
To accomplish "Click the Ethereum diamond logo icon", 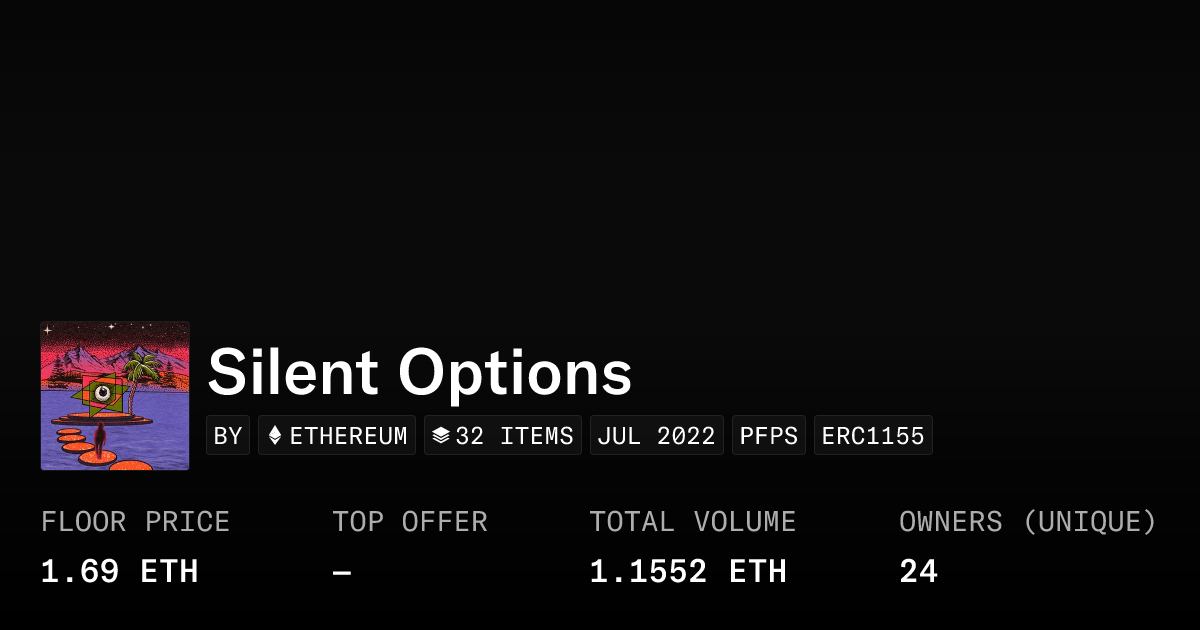I will pos(275,436).
